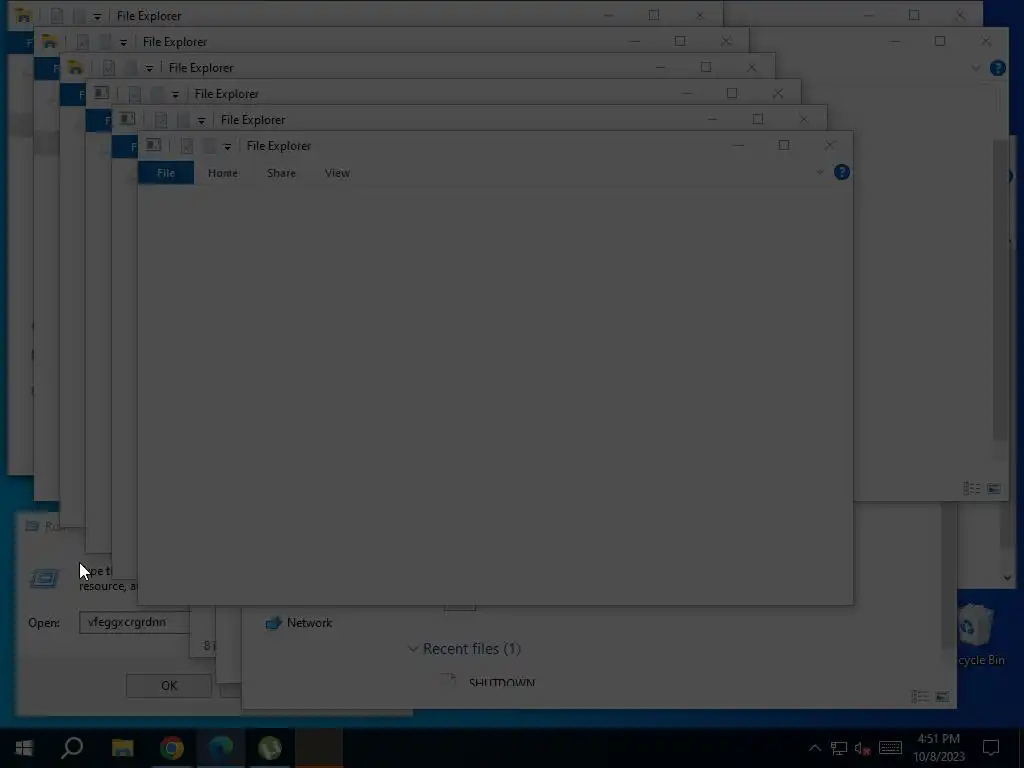1024x768 pixels.
Task: Click the Help icon in frontmost File Explorer
Action: pos(842,172)
